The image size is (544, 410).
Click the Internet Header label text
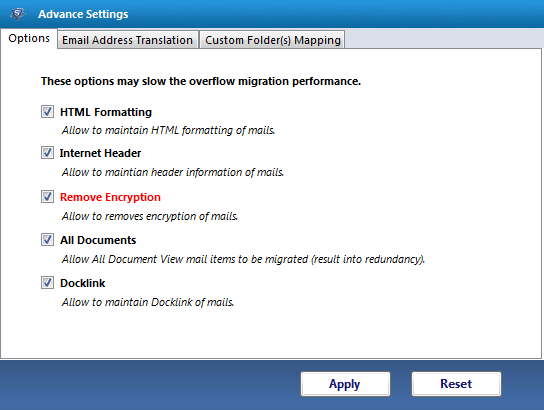[100, 153]
